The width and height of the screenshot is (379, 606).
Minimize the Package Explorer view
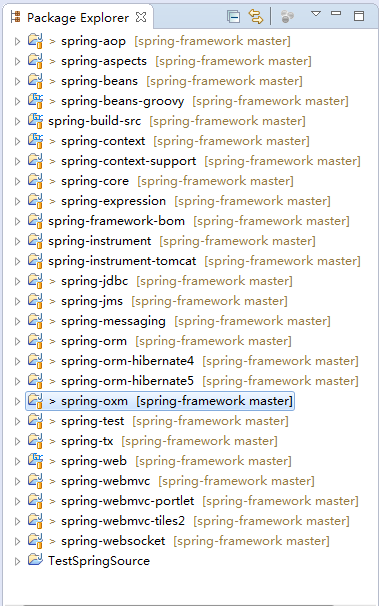pos(336,14)
